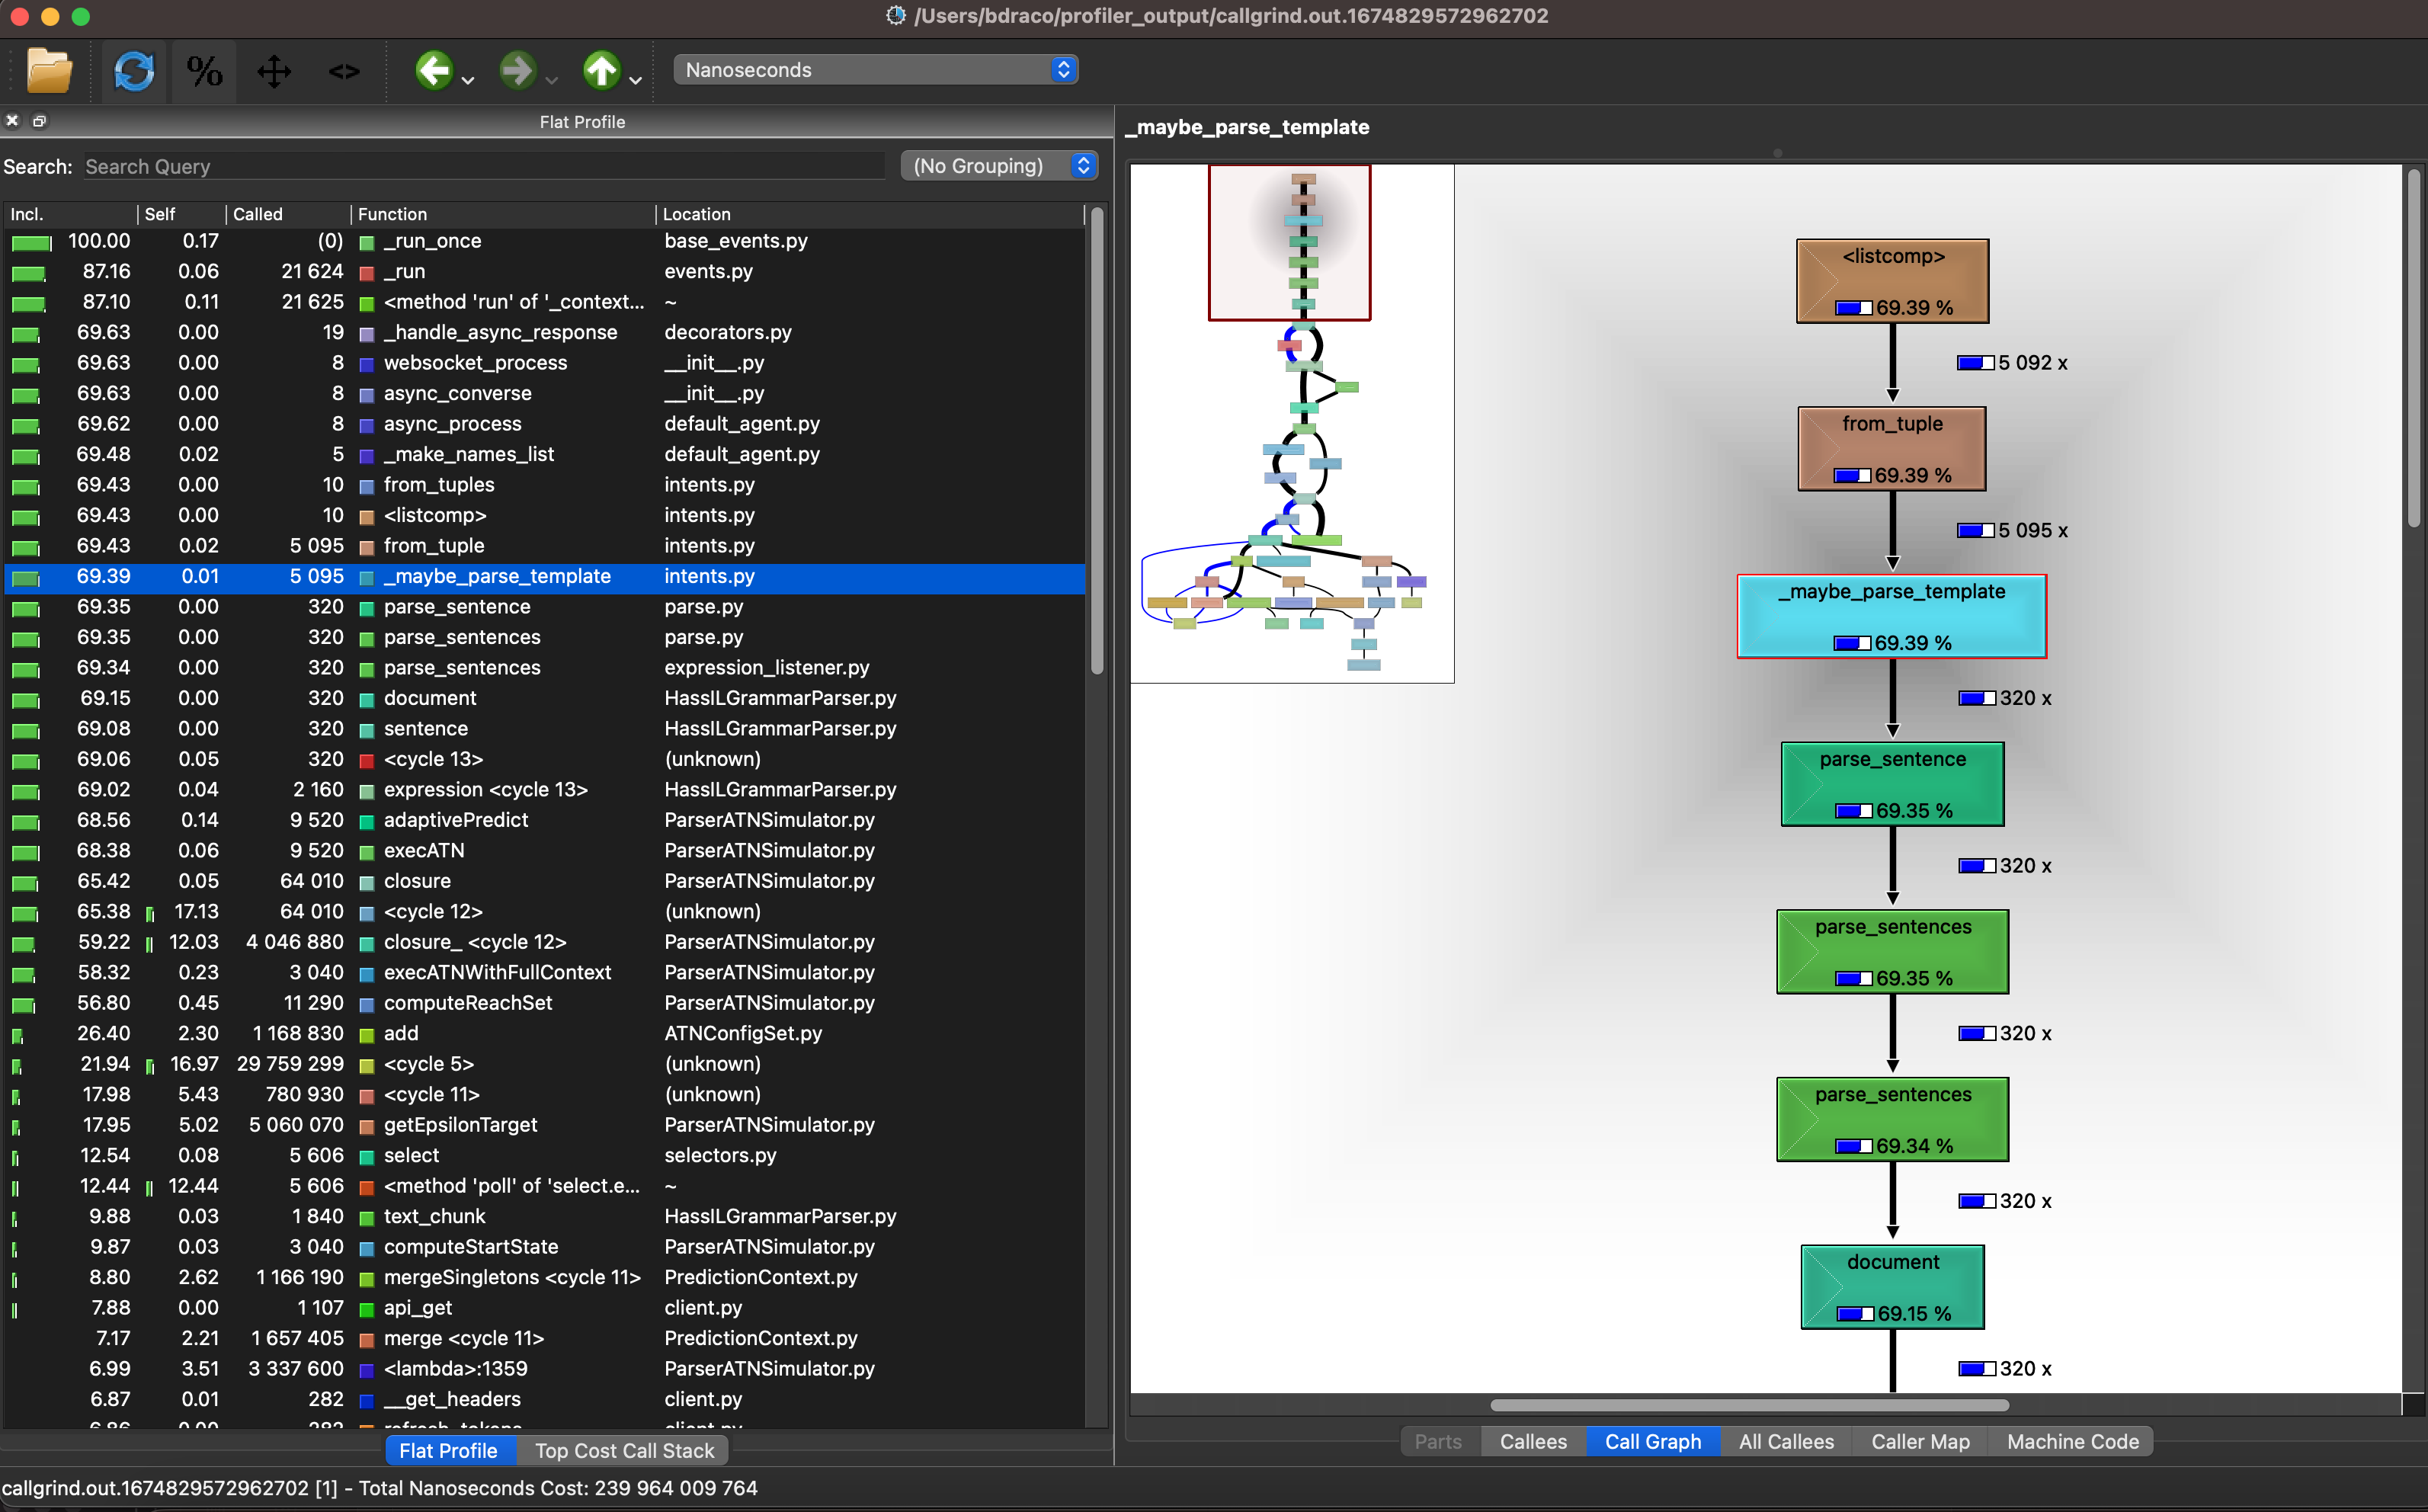The image size is (2428, 1512).
Task: Select the parse_sentence node in the call graph
Action: coord(1891,784)
